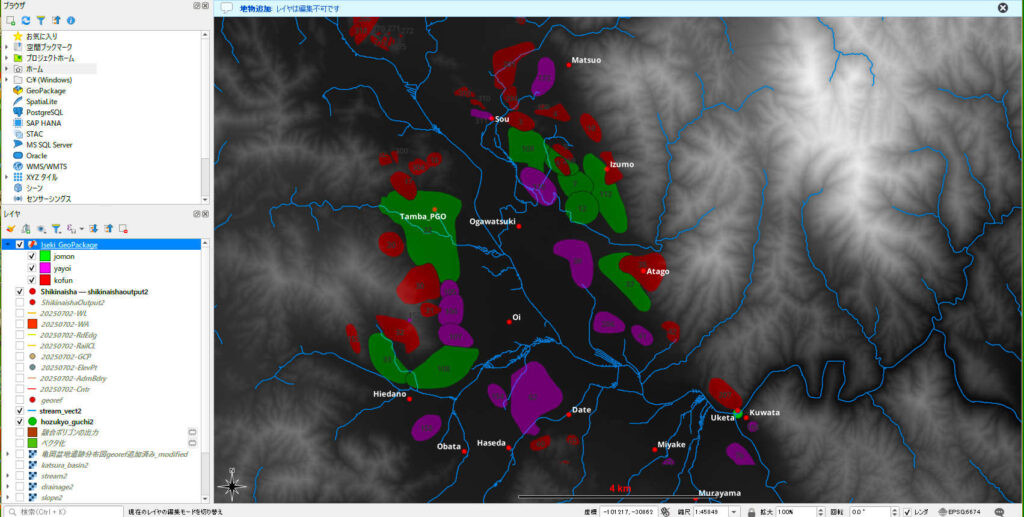Uncheck the jomon layer checkbox

click(31, 257)
